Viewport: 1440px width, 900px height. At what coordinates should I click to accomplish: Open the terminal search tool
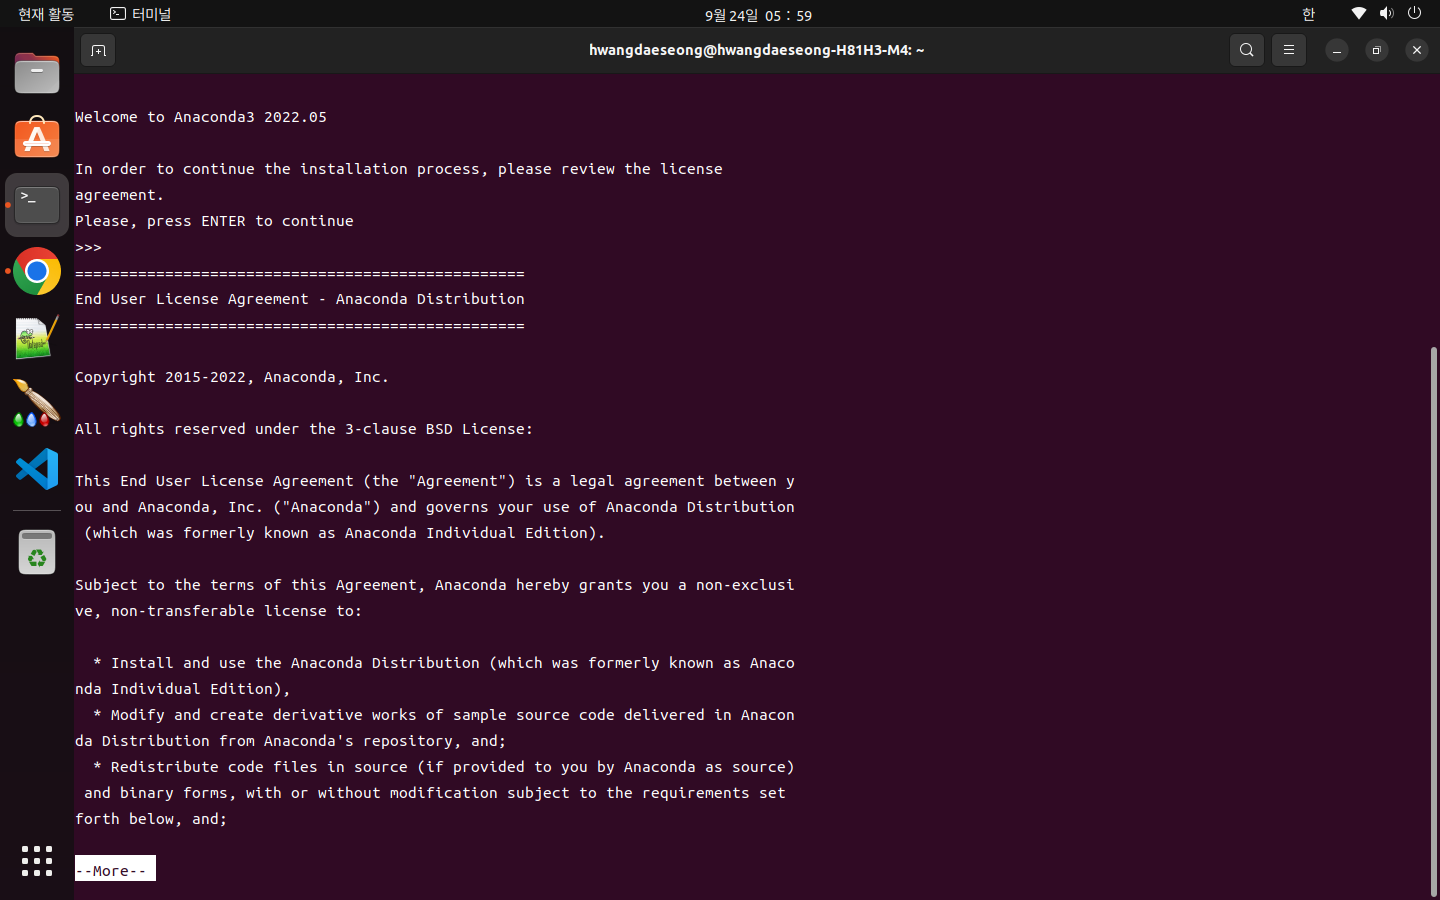tap(1247, 50)
